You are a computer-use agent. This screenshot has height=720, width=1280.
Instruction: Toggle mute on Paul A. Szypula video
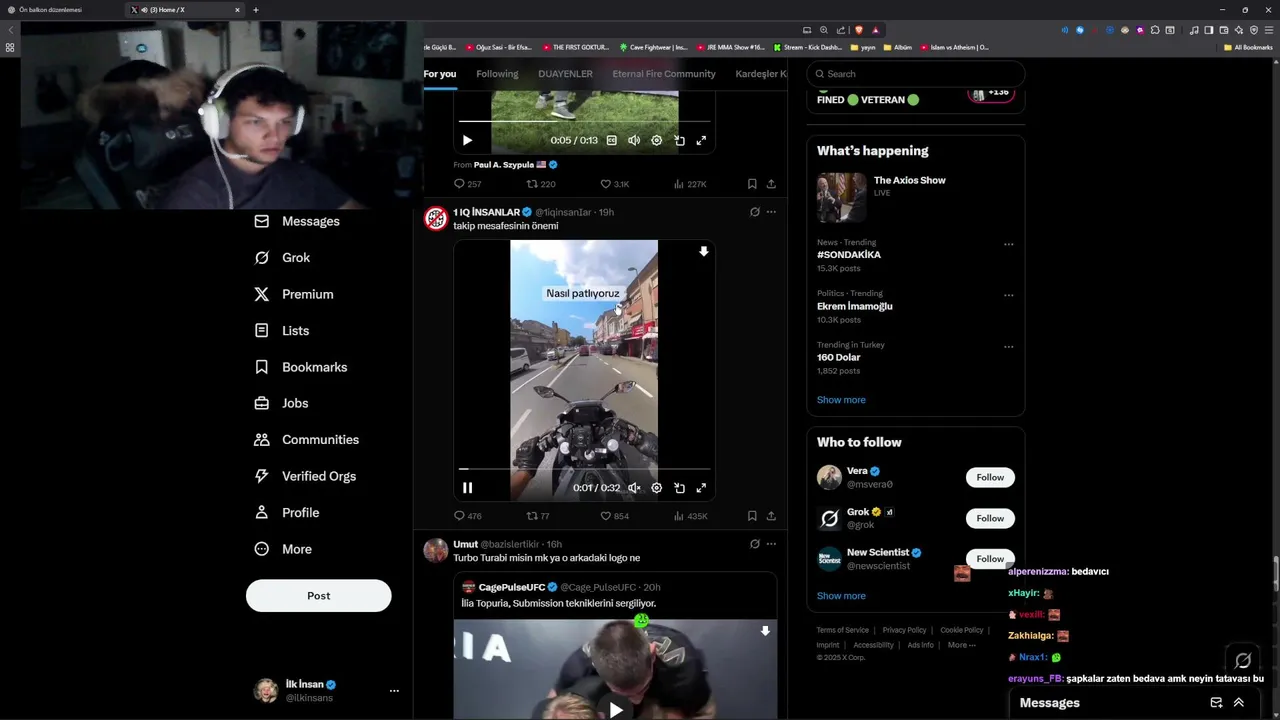[x=634, y=140]
